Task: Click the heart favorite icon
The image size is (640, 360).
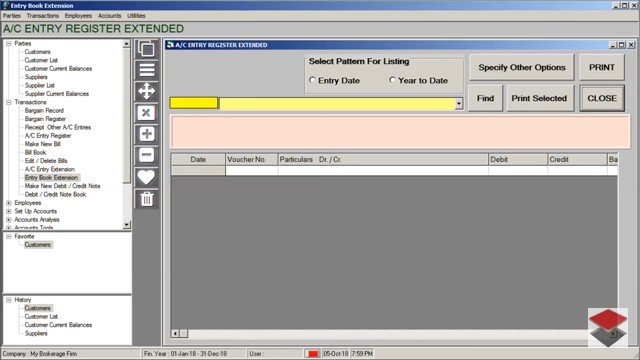Action: 147,177
